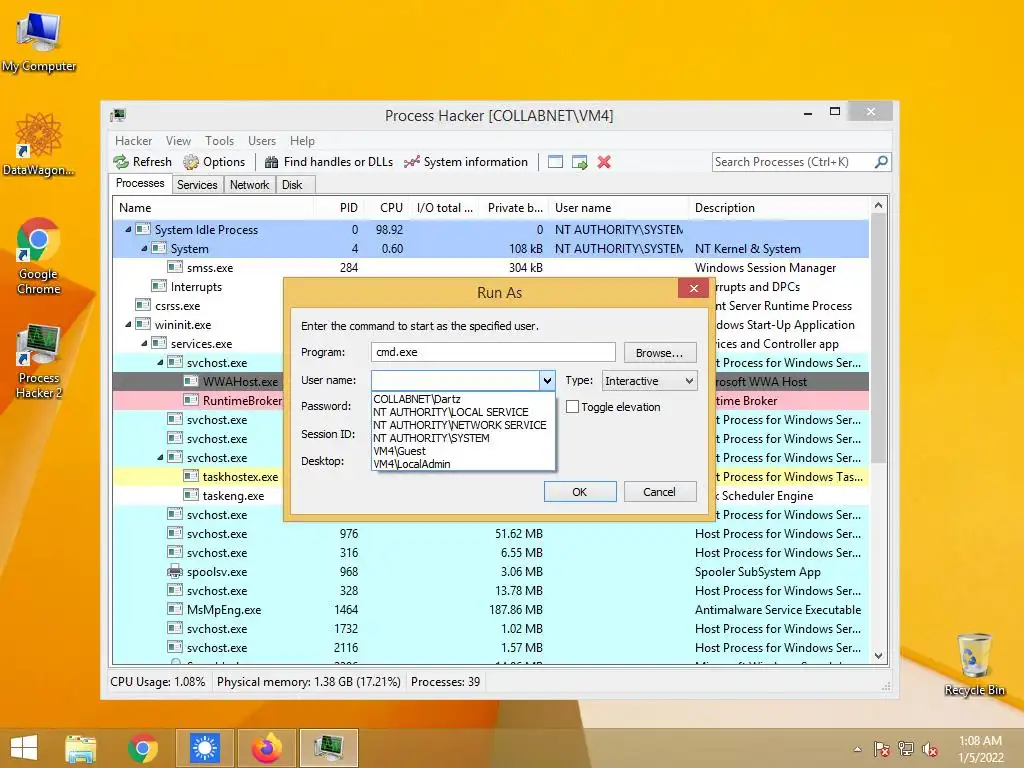Open Google Chrome desktop shortcut
1024x768 pixels.
click(x=39, y=257)
